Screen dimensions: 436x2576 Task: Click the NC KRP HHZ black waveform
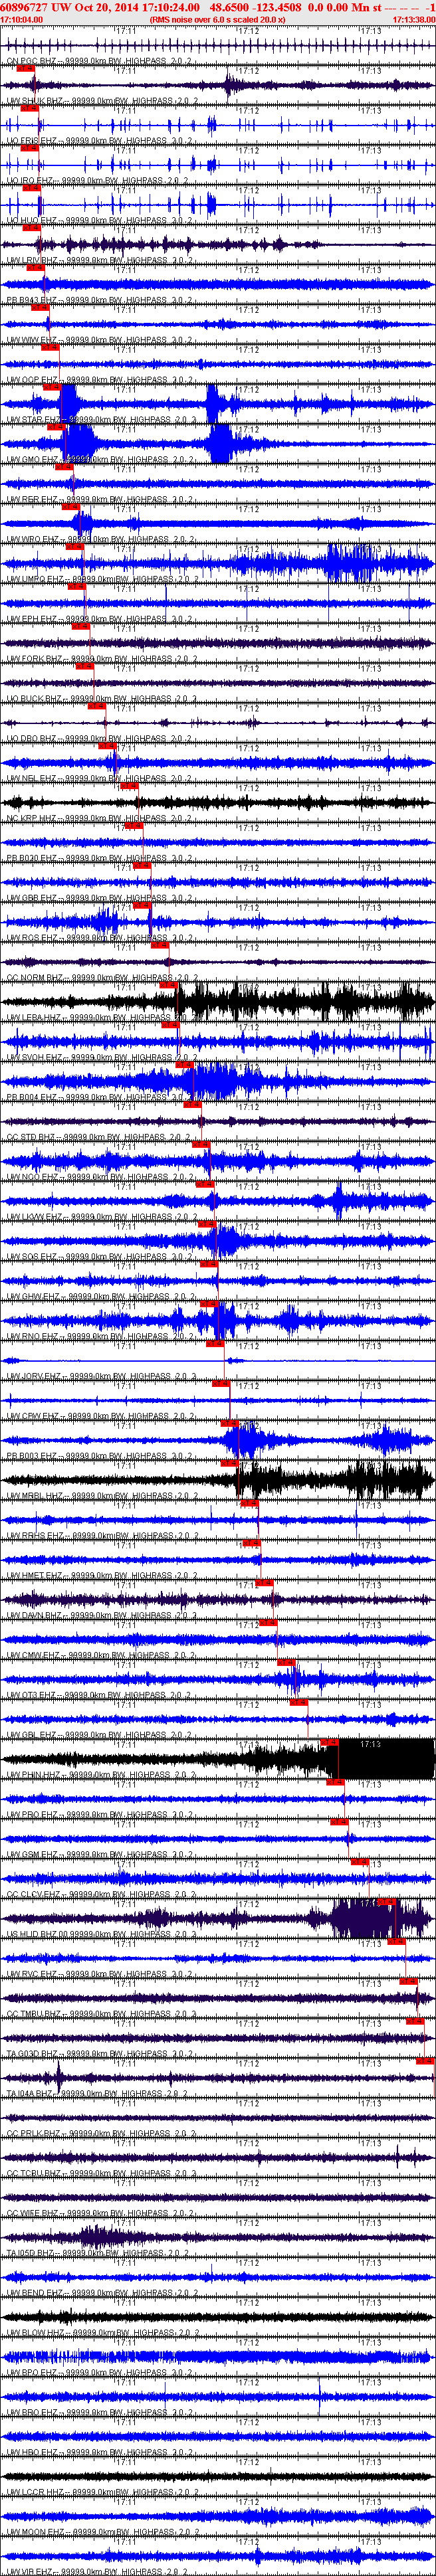218,802
